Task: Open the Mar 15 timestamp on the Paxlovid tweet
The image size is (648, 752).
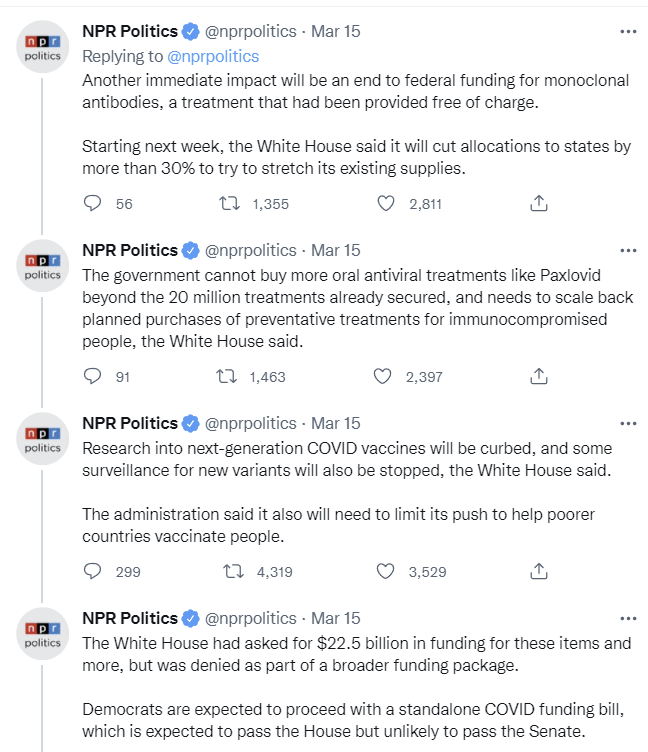Action: [x=336, y=250]
